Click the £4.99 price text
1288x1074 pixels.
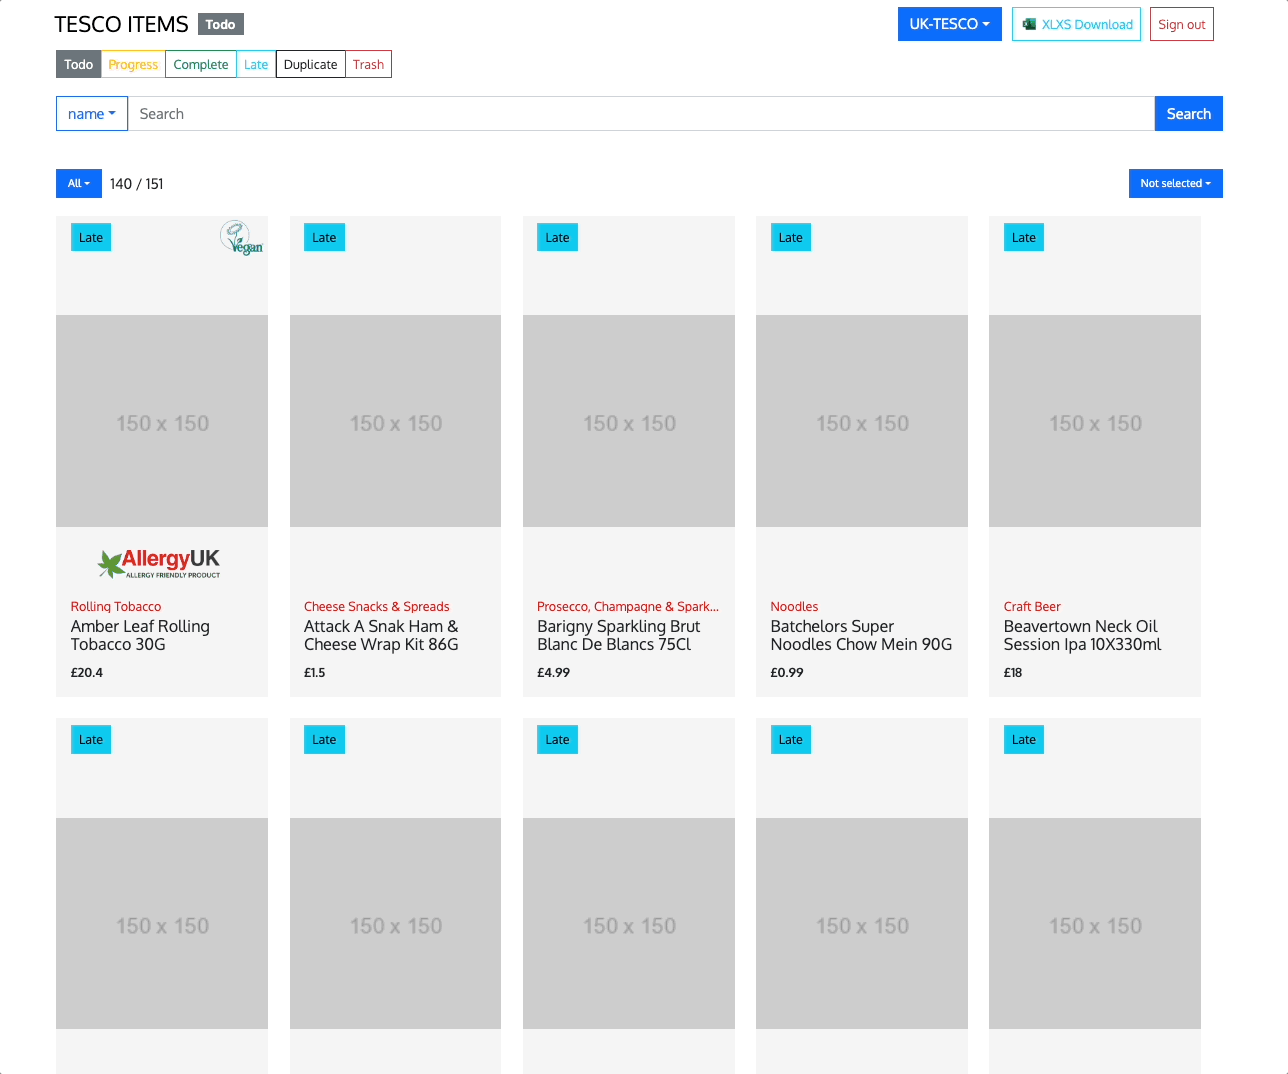pyautogui.click(x=554, y=673)
